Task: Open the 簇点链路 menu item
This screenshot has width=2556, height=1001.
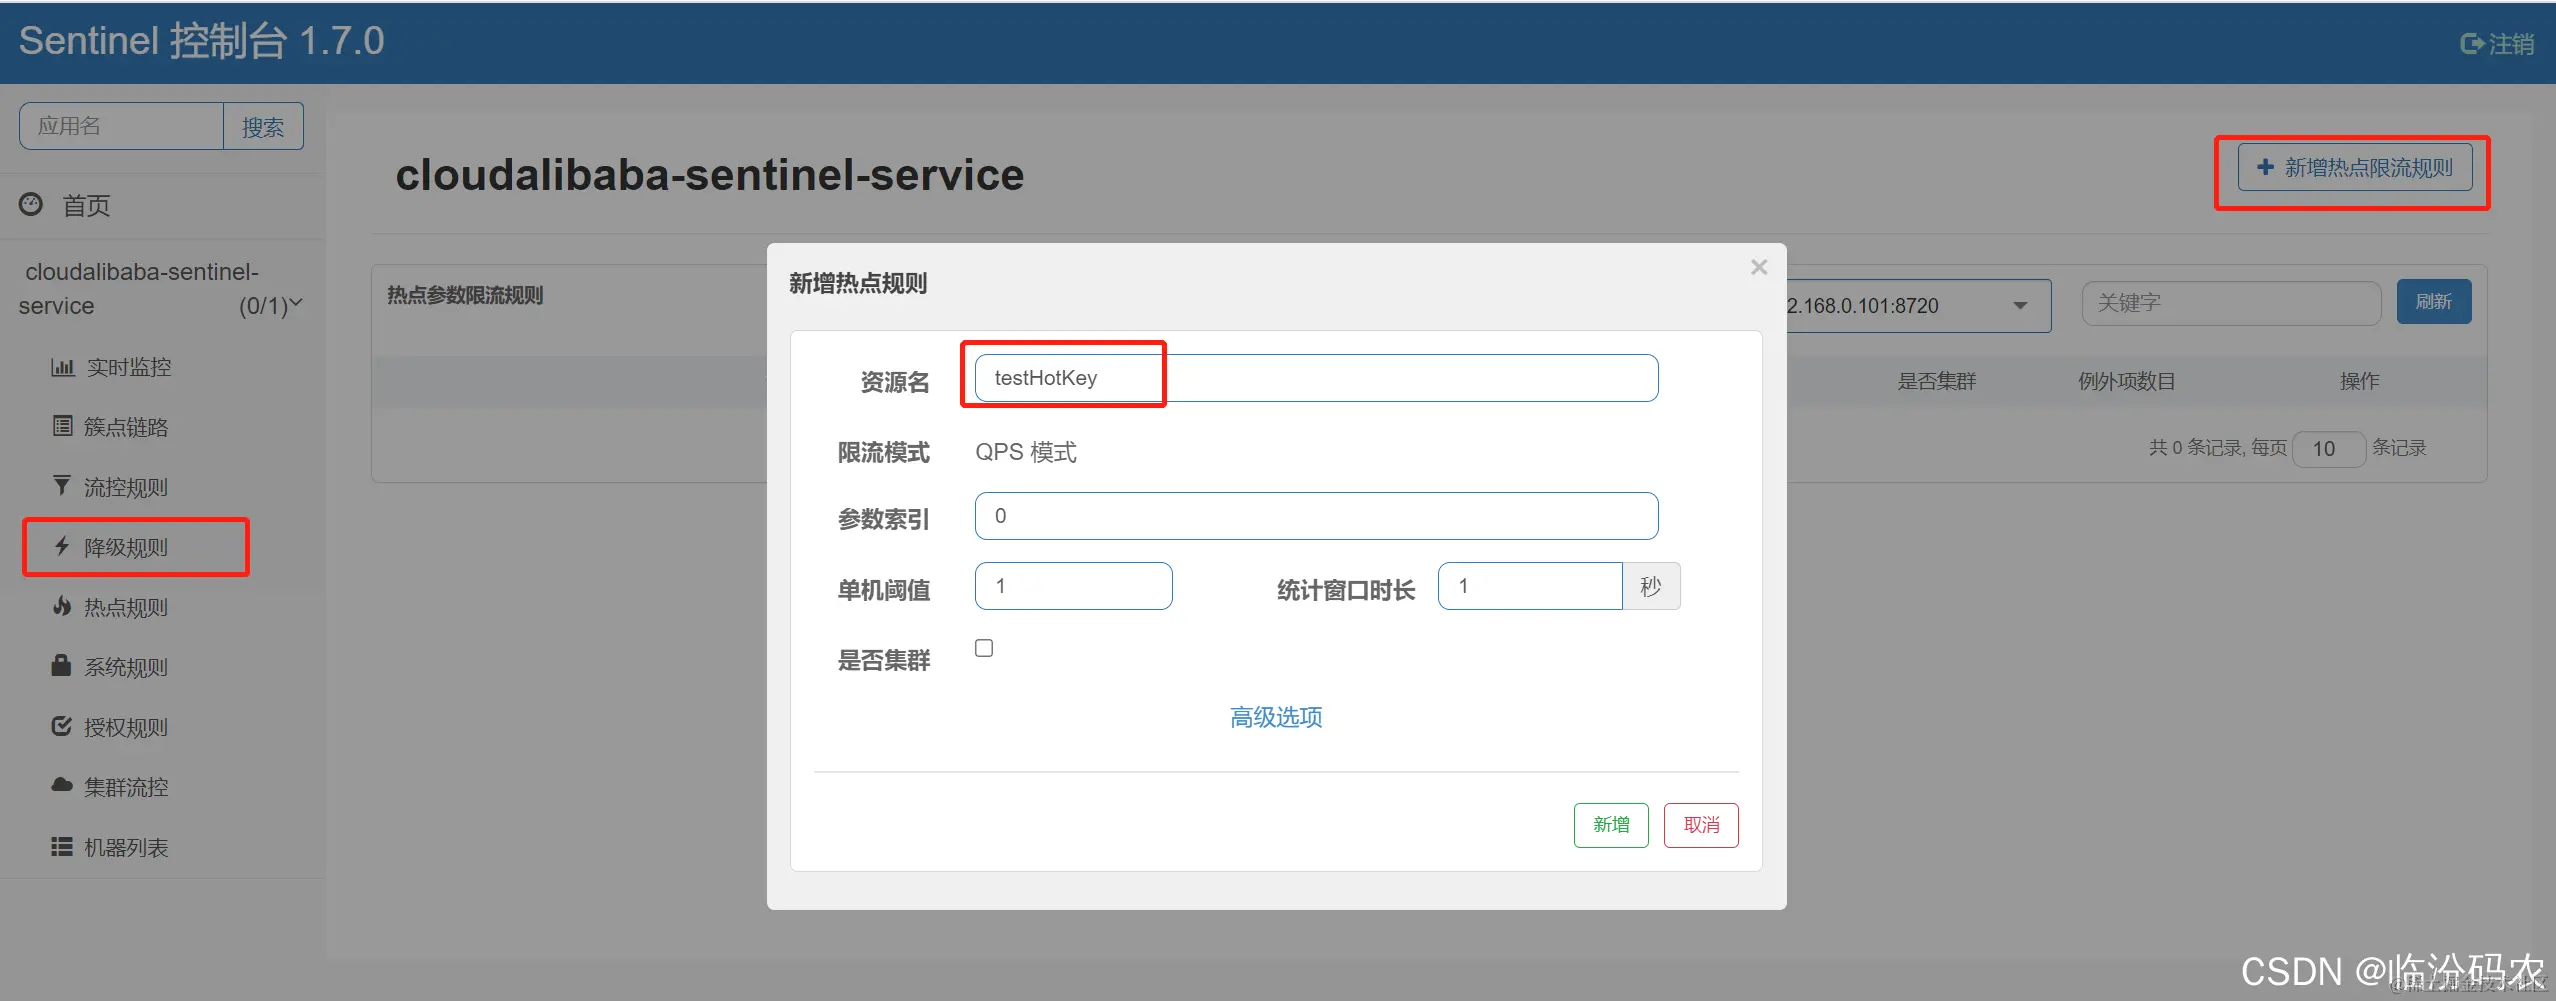Action: click(x=126, y=427)
